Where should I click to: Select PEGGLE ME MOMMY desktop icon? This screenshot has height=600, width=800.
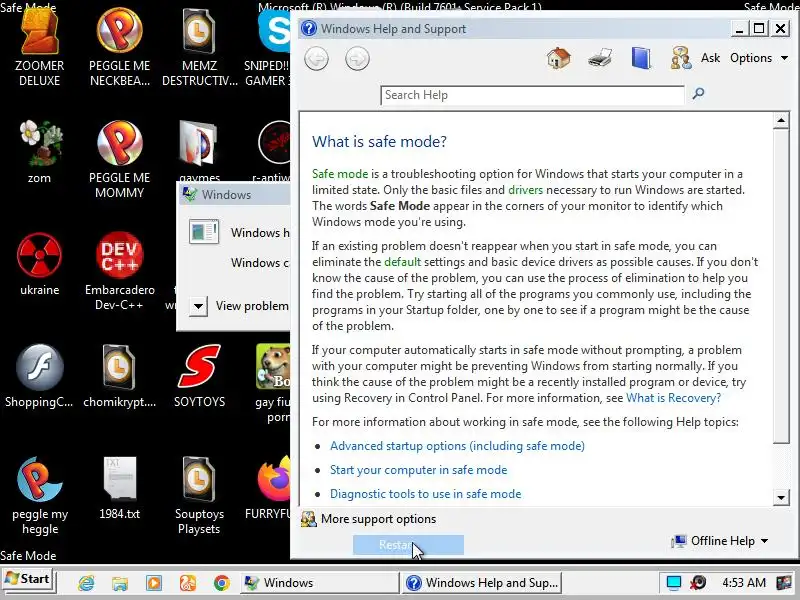(119, 160)
